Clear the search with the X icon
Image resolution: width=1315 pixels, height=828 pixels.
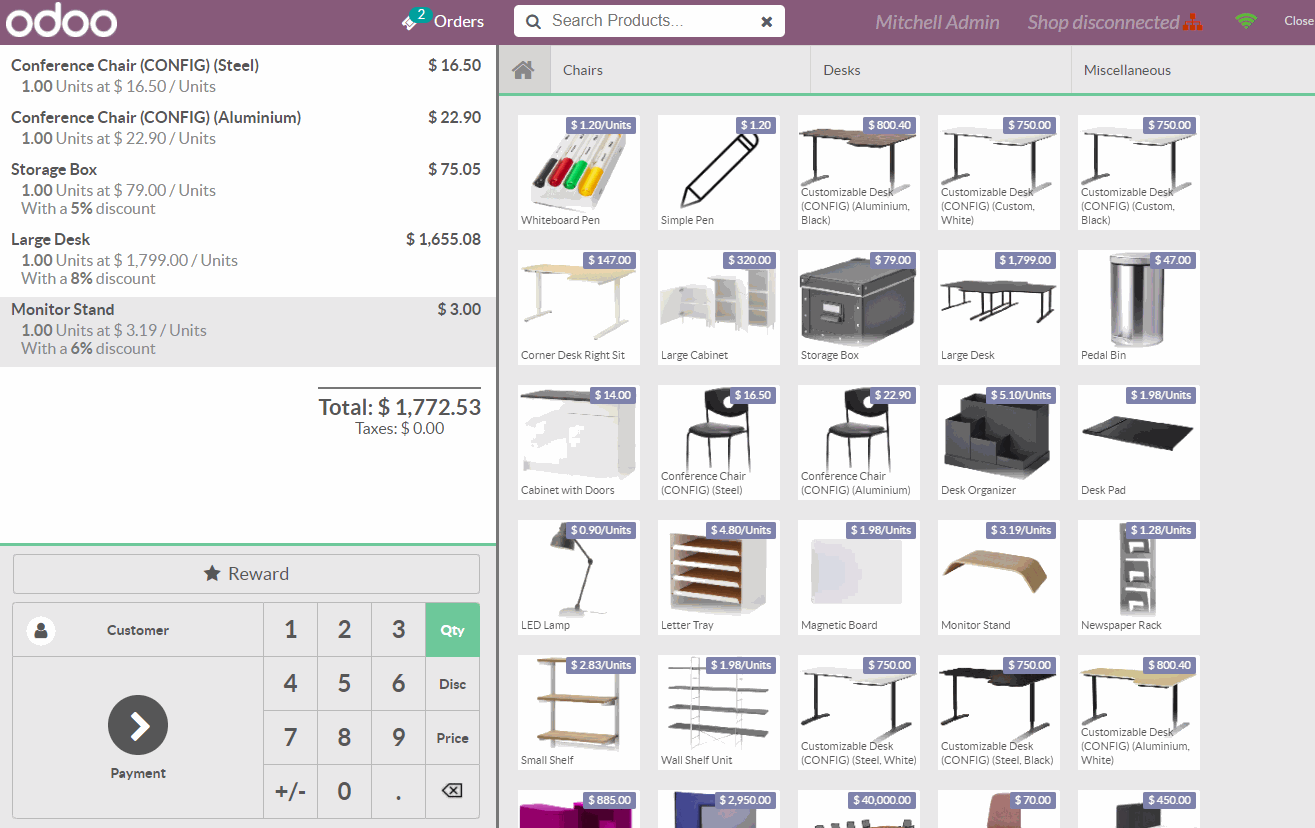(767, 20)
